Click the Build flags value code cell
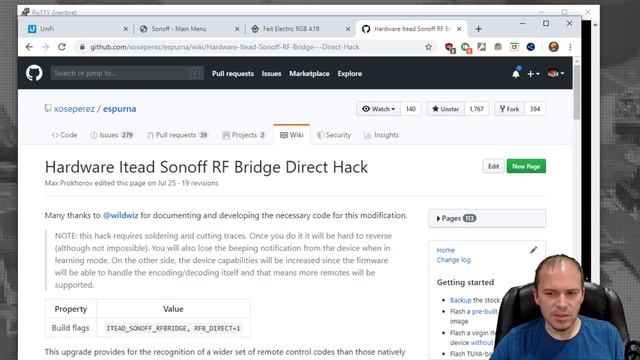The width and height of the screenshot is (640, 360). pos(173,328)
